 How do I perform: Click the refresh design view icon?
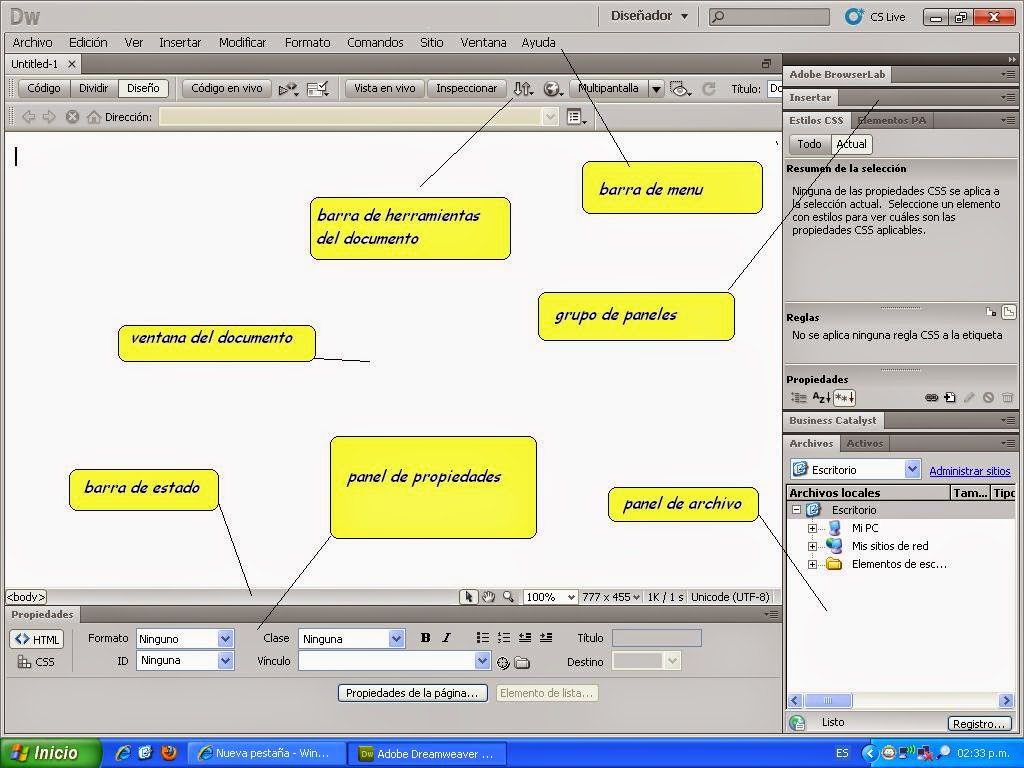pos(709,89)
